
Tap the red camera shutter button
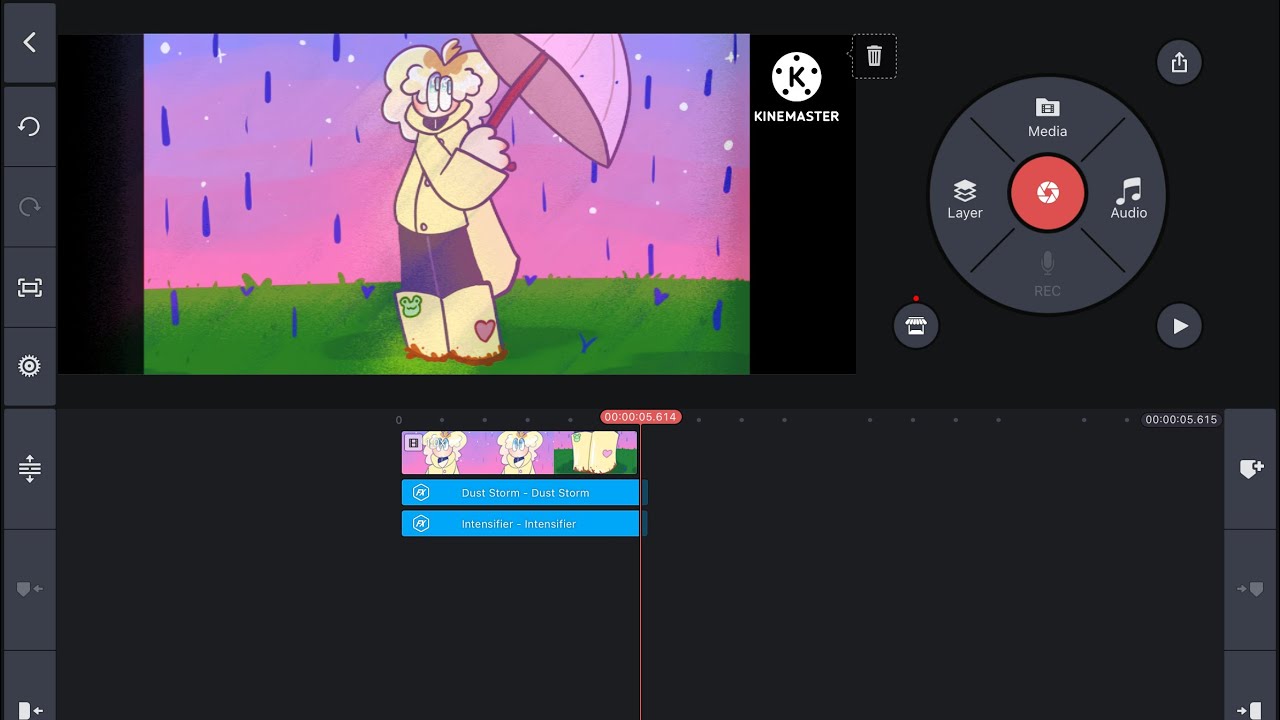(1047, 192)
